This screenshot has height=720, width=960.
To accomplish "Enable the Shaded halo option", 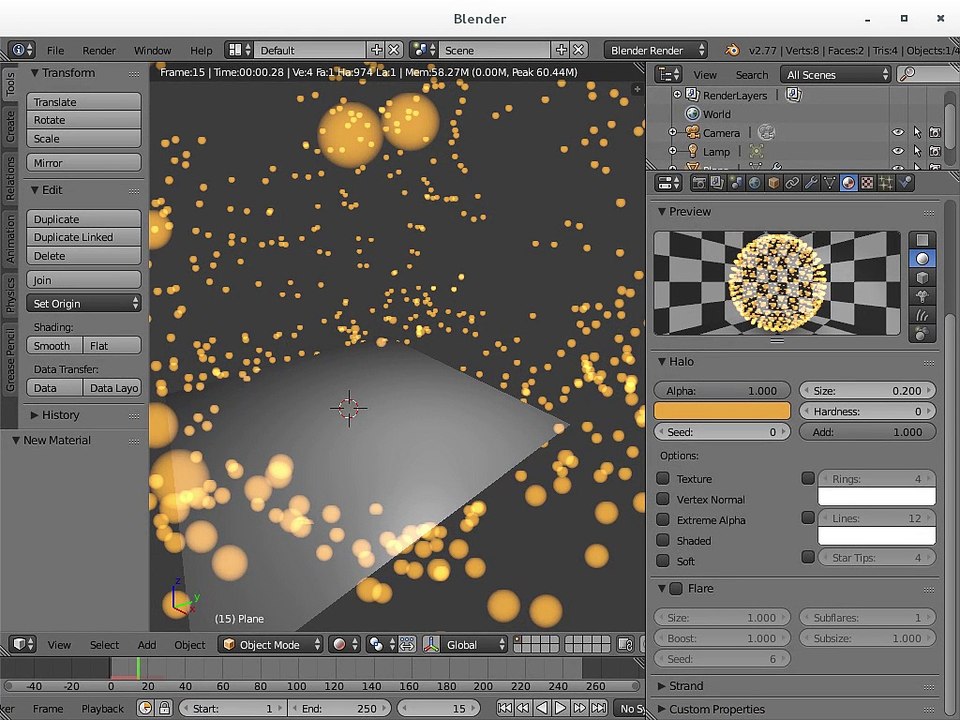I will click(662, 540).
